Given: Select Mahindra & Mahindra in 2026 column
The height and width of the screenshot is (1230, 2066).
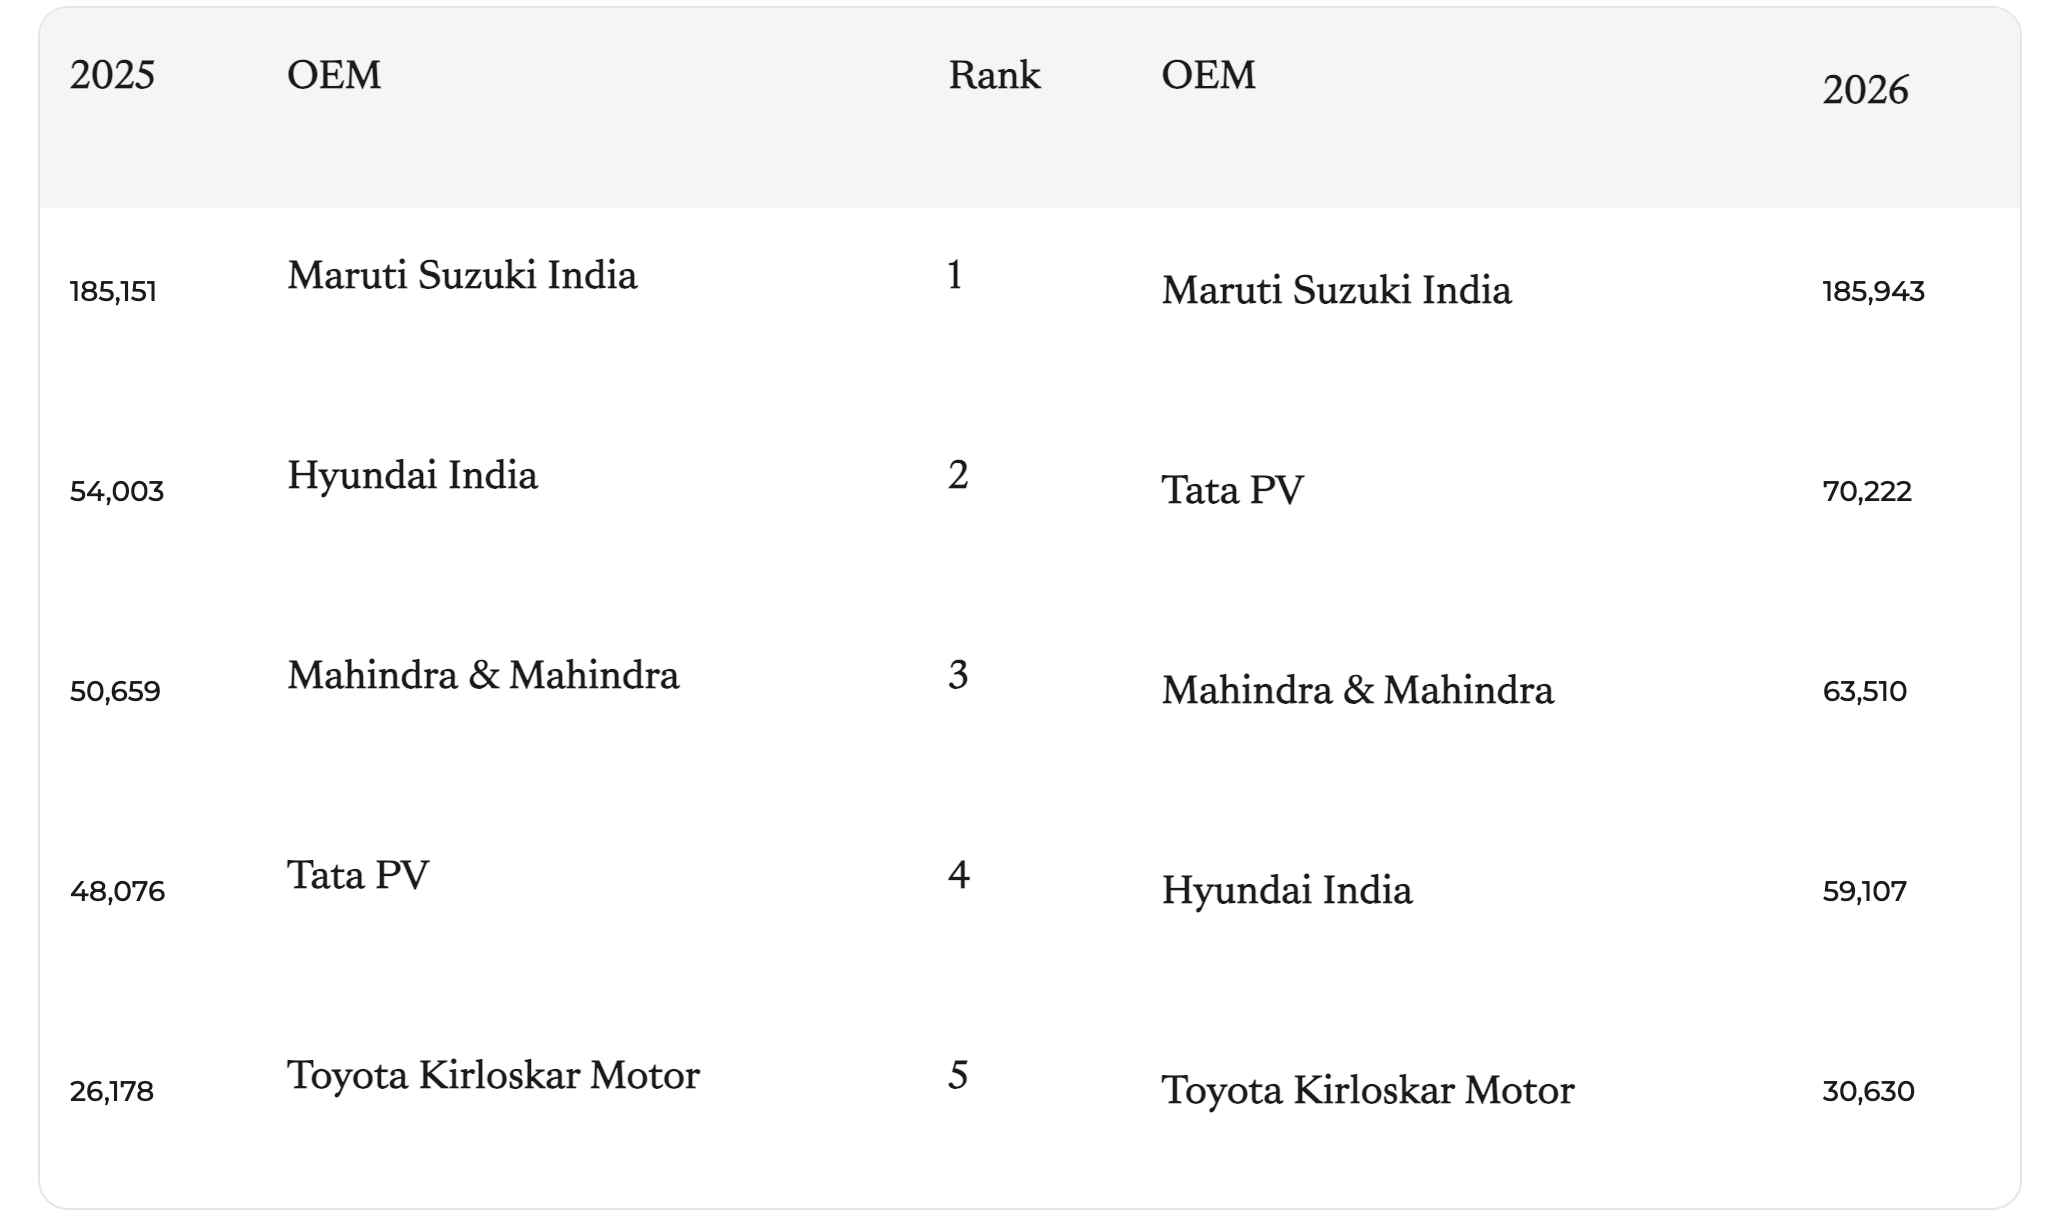Looking at the screenshot, I should (x=1357, y=691).
